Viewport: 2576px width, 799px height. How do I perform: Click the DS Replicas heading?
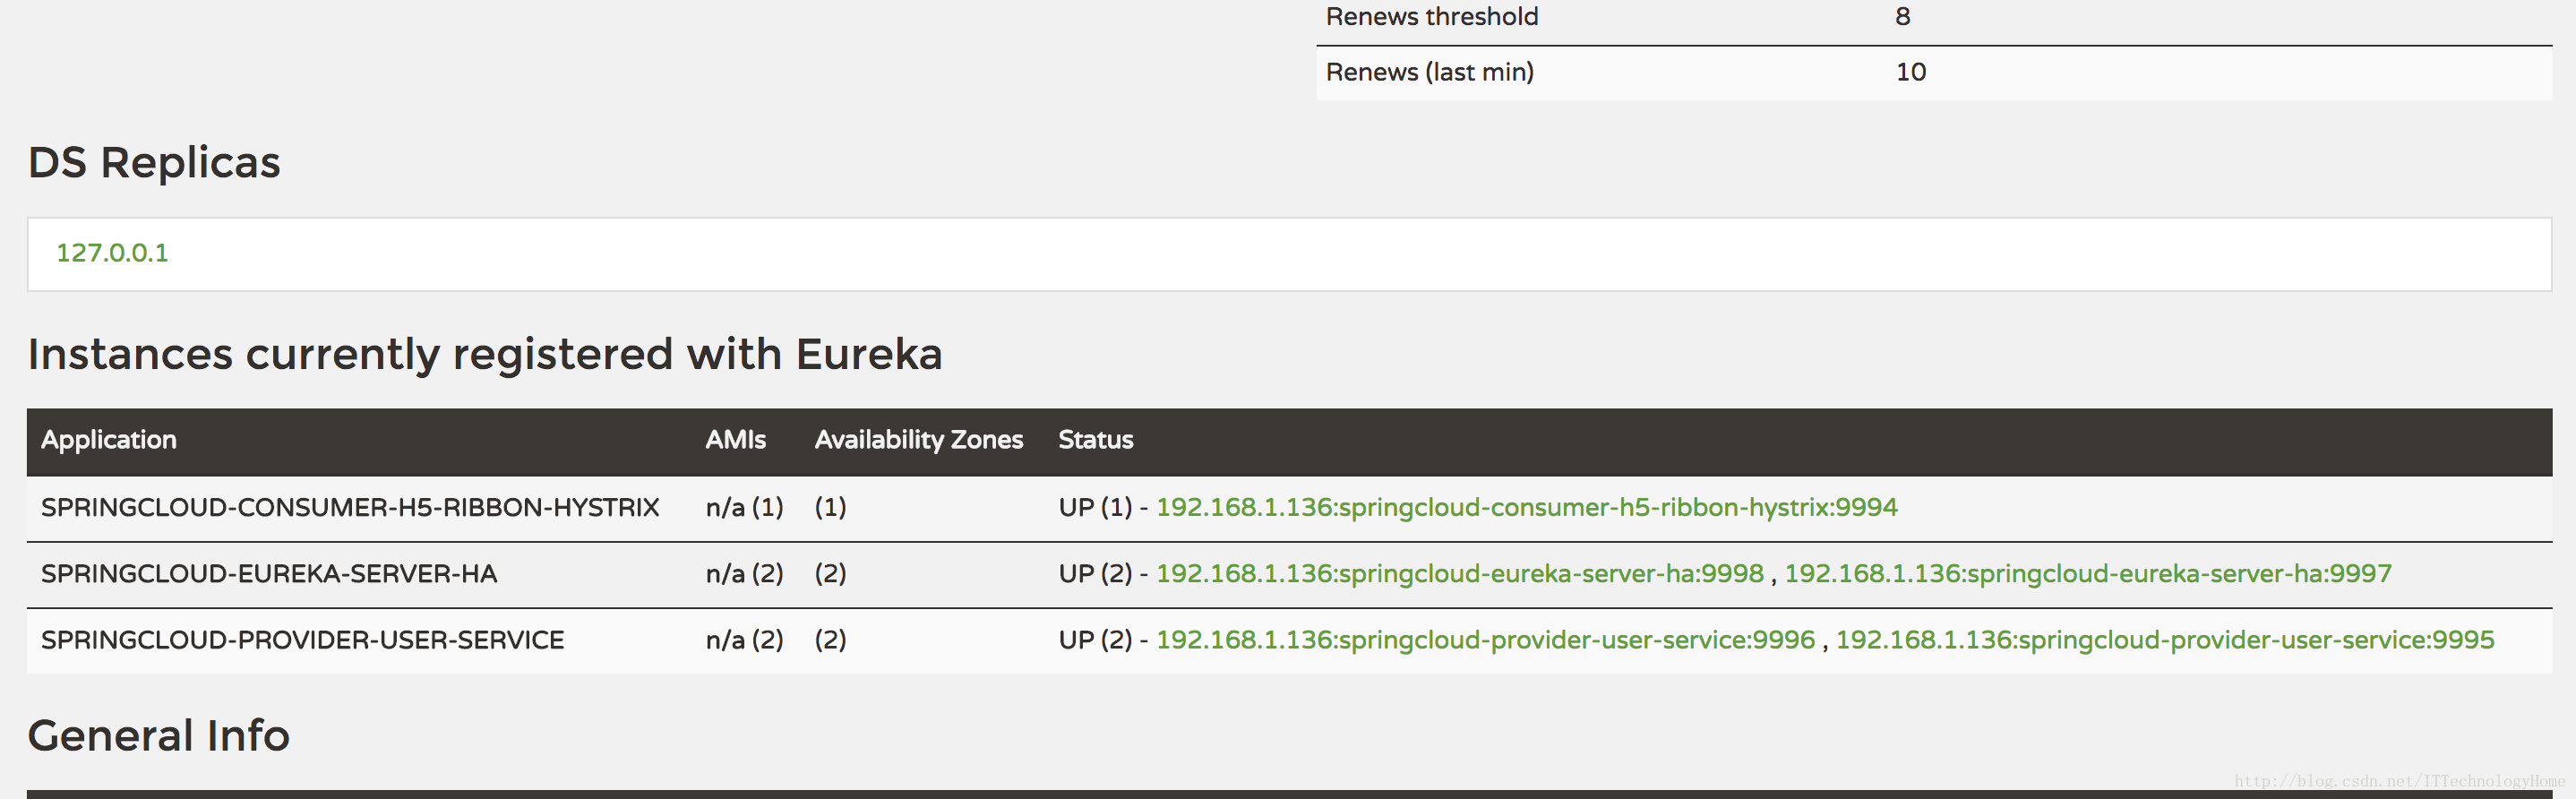pyautogui.click(x=154, y=162)
